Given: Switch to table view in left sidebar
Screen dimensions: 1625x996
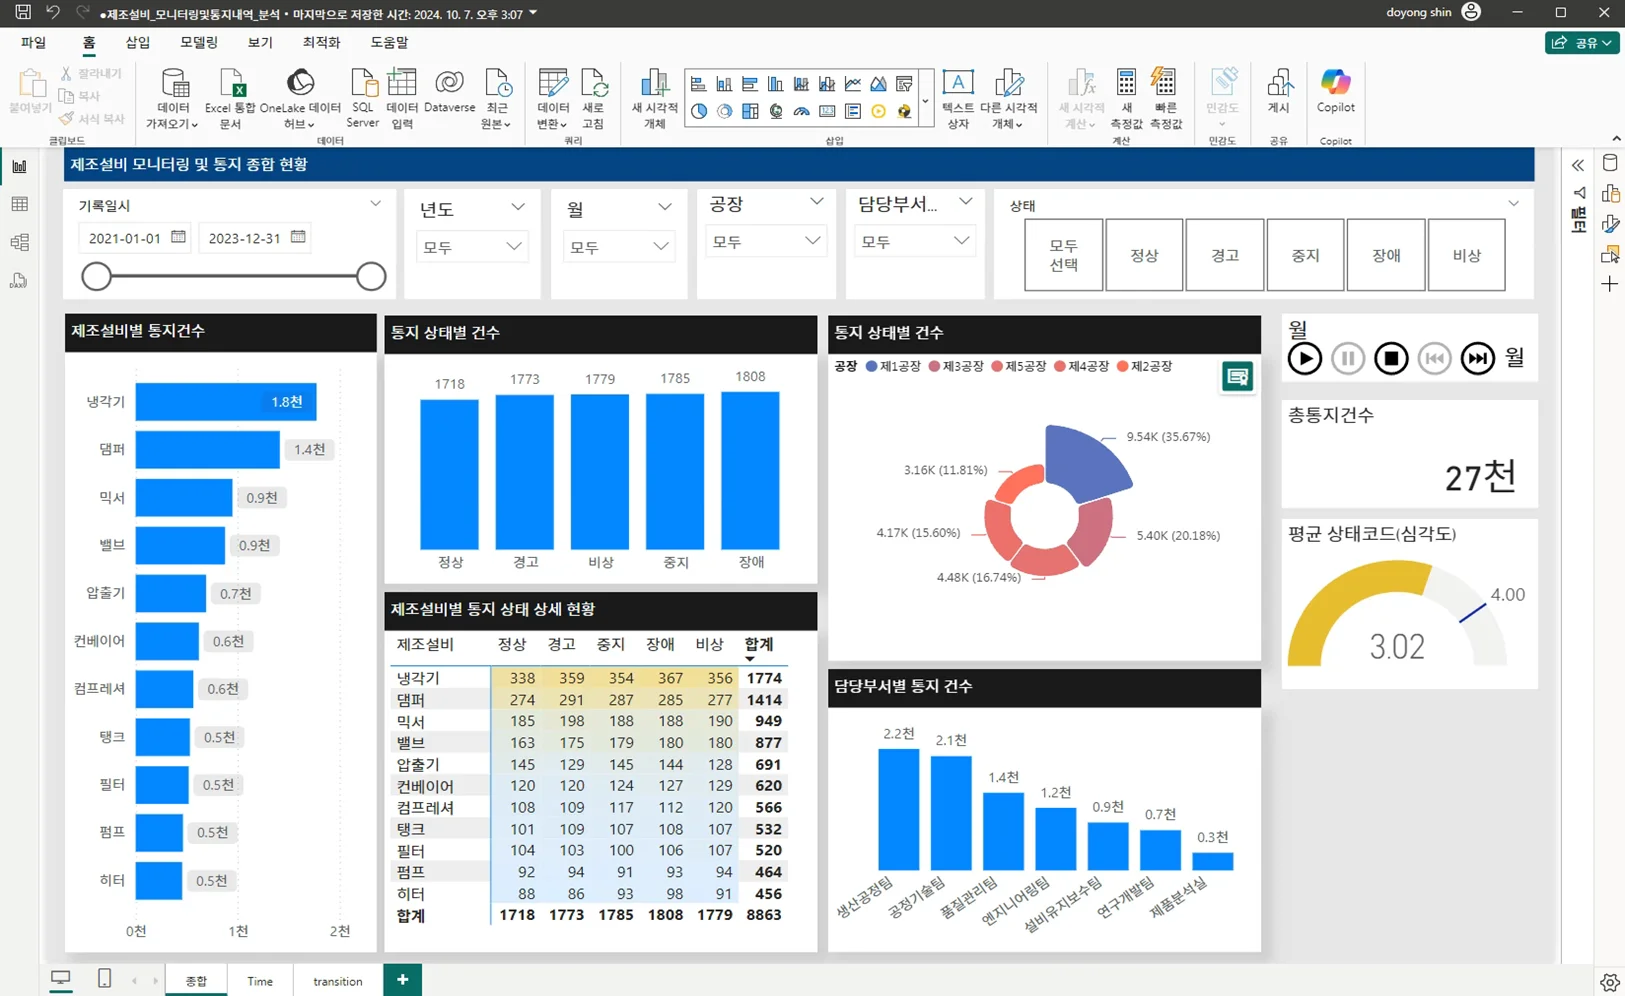Looking at the screenshot, I should (x=19, y=204).
